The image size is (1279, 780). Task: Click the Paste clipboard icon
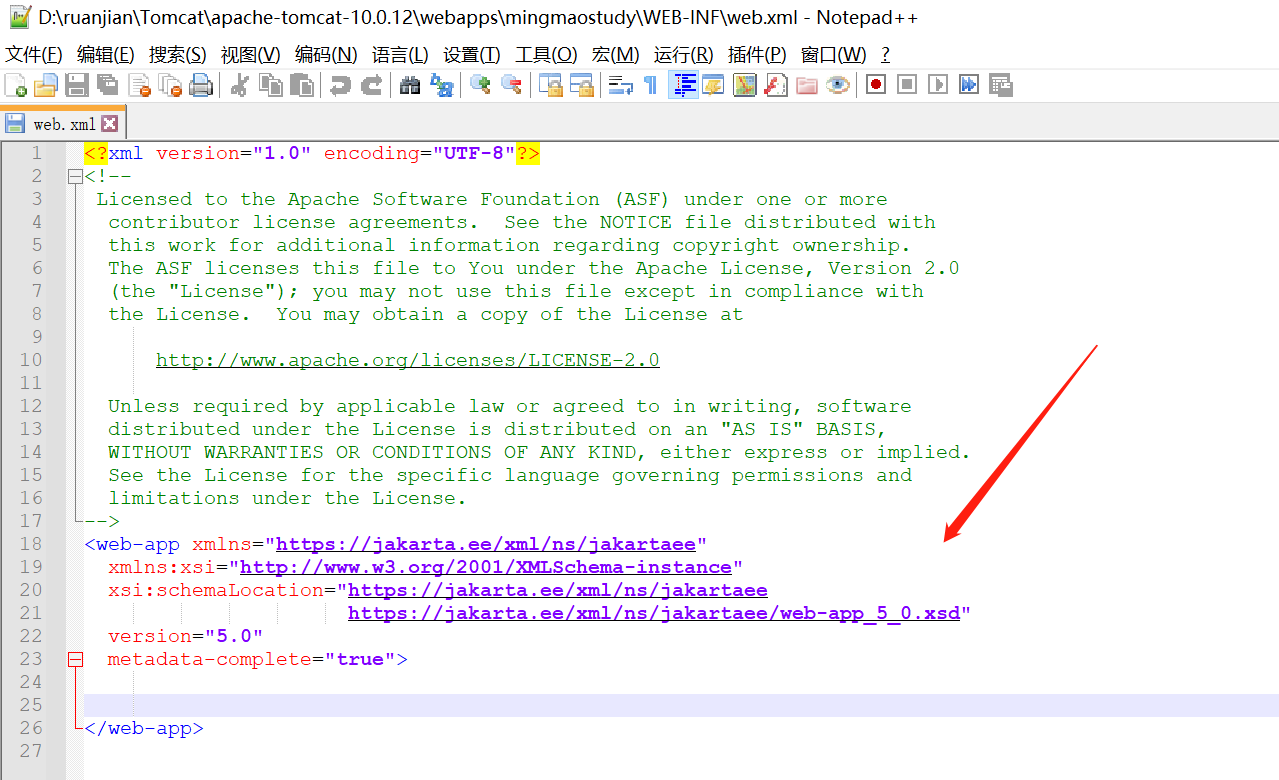pos(301,85)
